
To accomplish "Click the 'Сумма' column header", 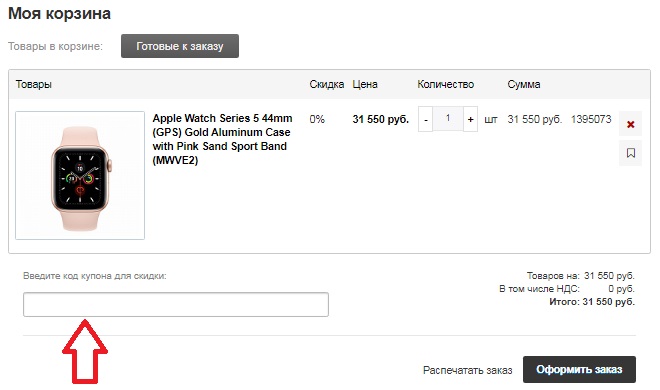I will [524, 84].
